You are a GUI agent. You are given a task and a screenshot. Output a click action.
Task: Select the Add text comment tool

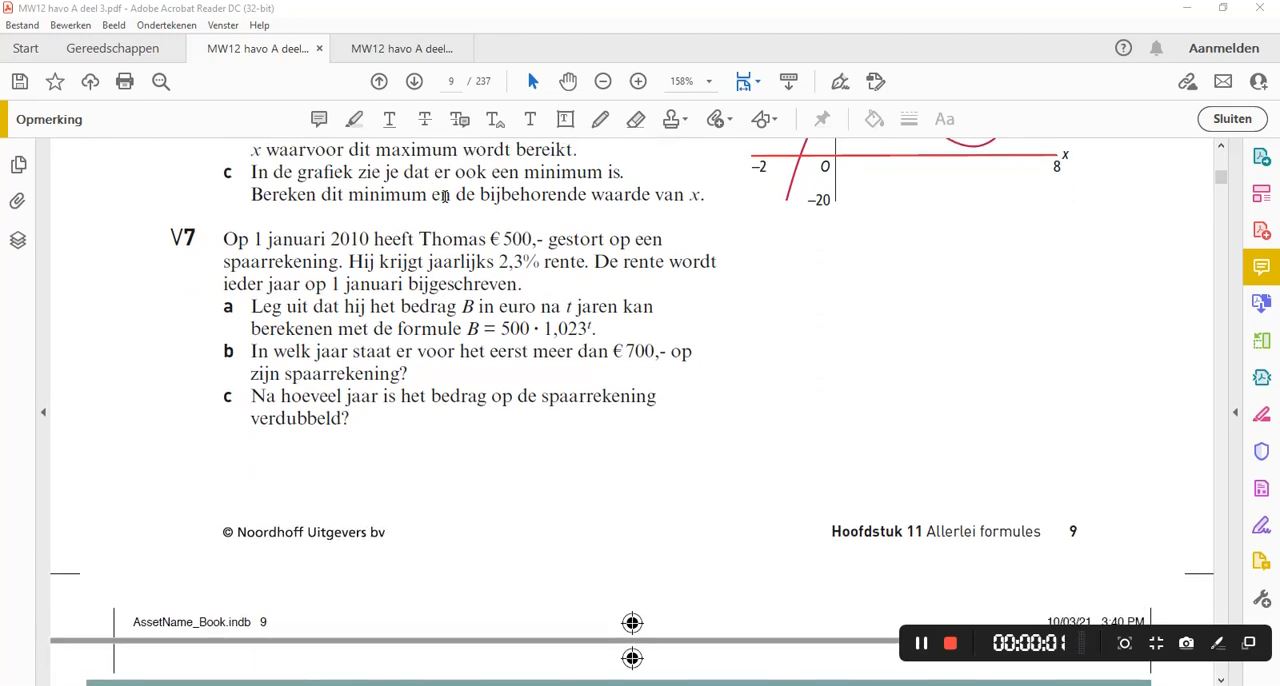(530, 119)
